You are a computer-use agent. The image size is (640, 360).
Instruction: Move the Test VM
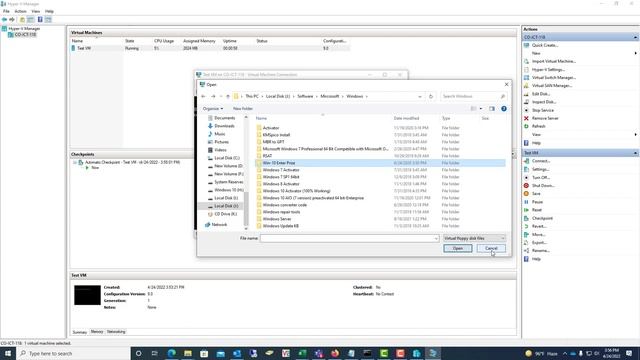pyautogui.click(x=538, y=235)
